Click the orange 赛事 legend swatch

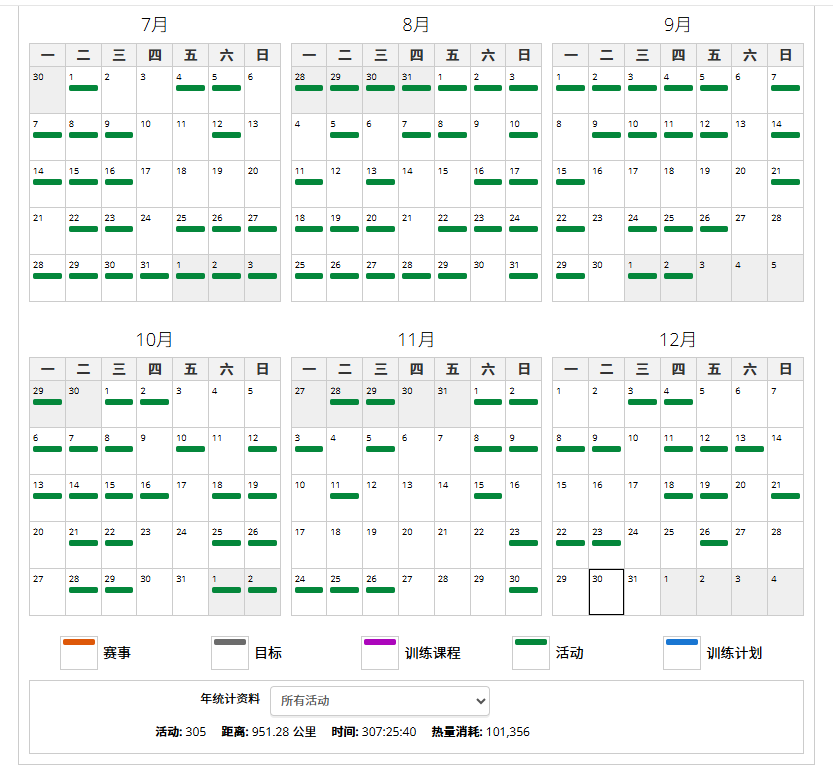click(x=78, y=652)
